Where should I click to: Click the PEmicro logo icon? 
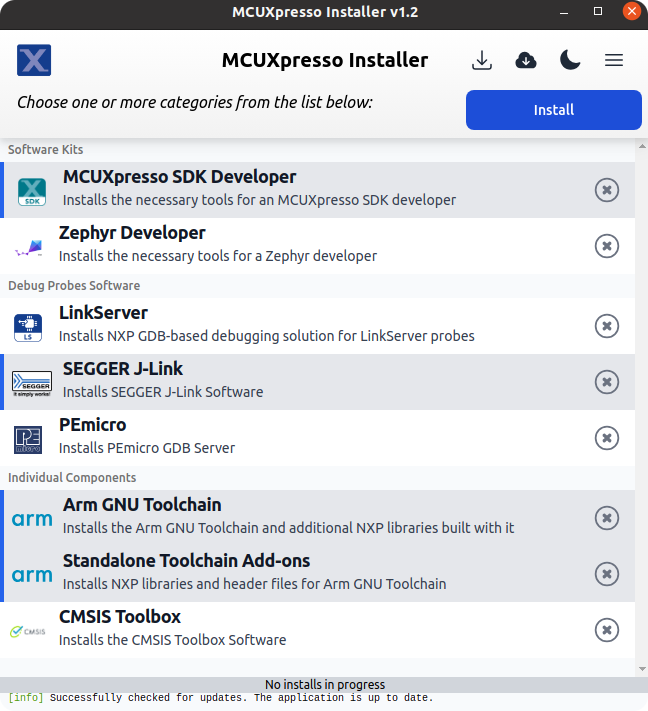[28, 438]
